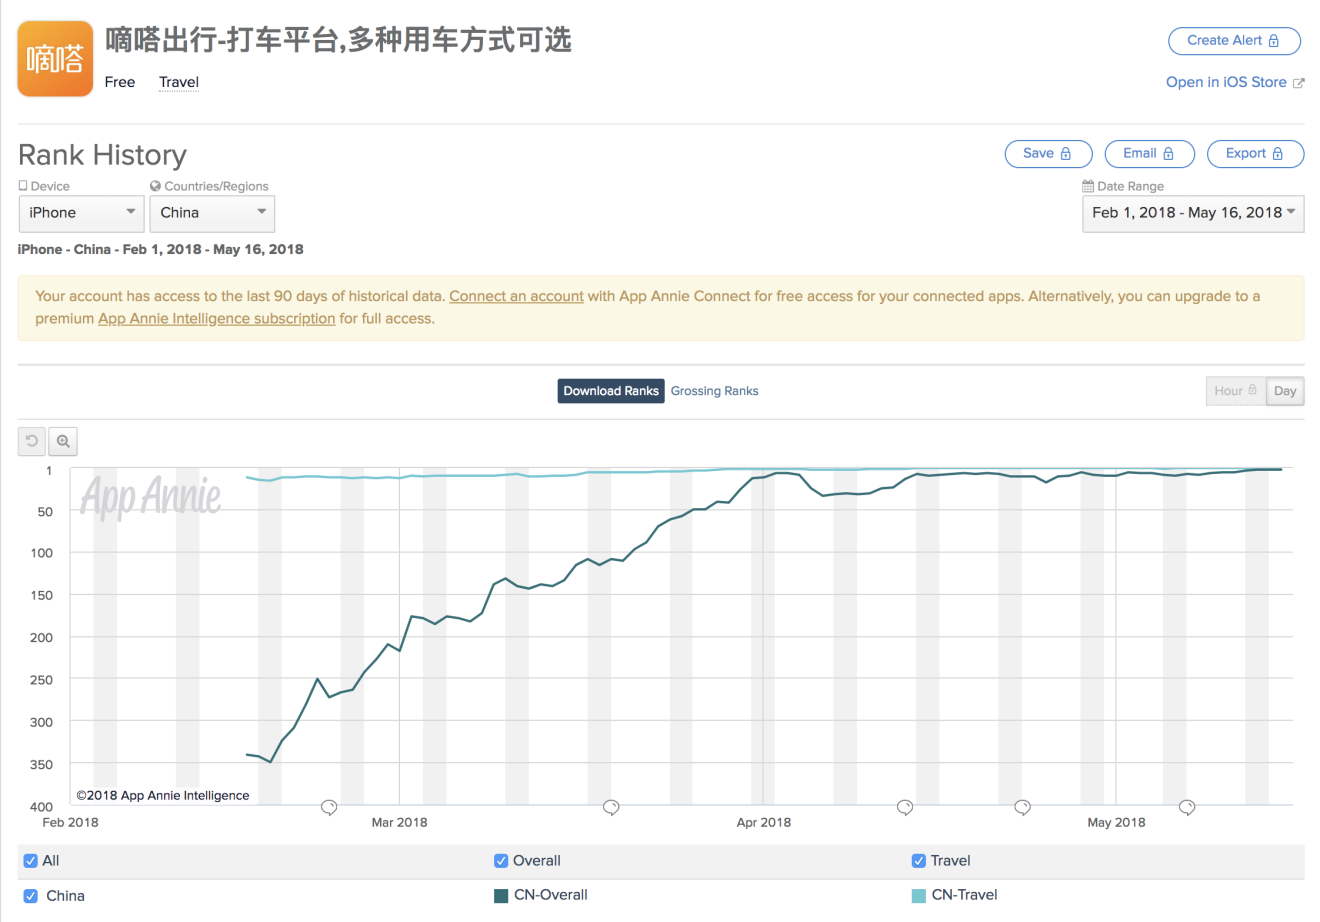The height and width of the screenshot is (922, 1320).
Task: Click the Save button
Action: click(1048, 154)
